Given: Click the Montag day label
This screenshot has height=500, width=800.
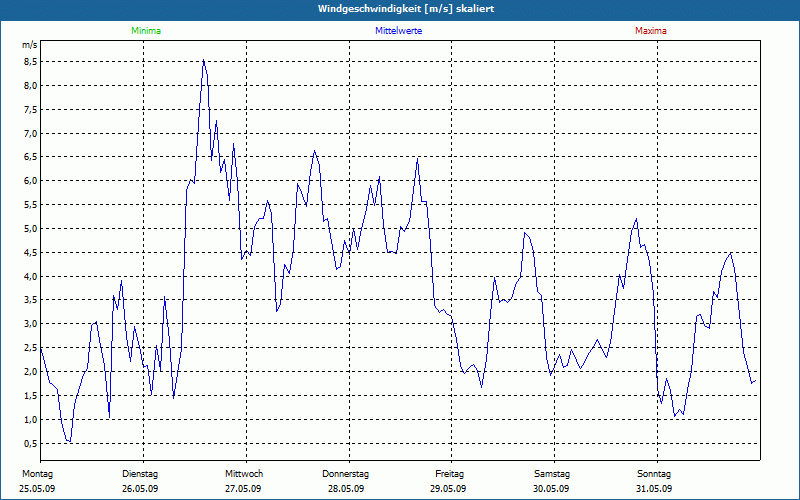Looking at the screenshot, I should click(37, 474).
